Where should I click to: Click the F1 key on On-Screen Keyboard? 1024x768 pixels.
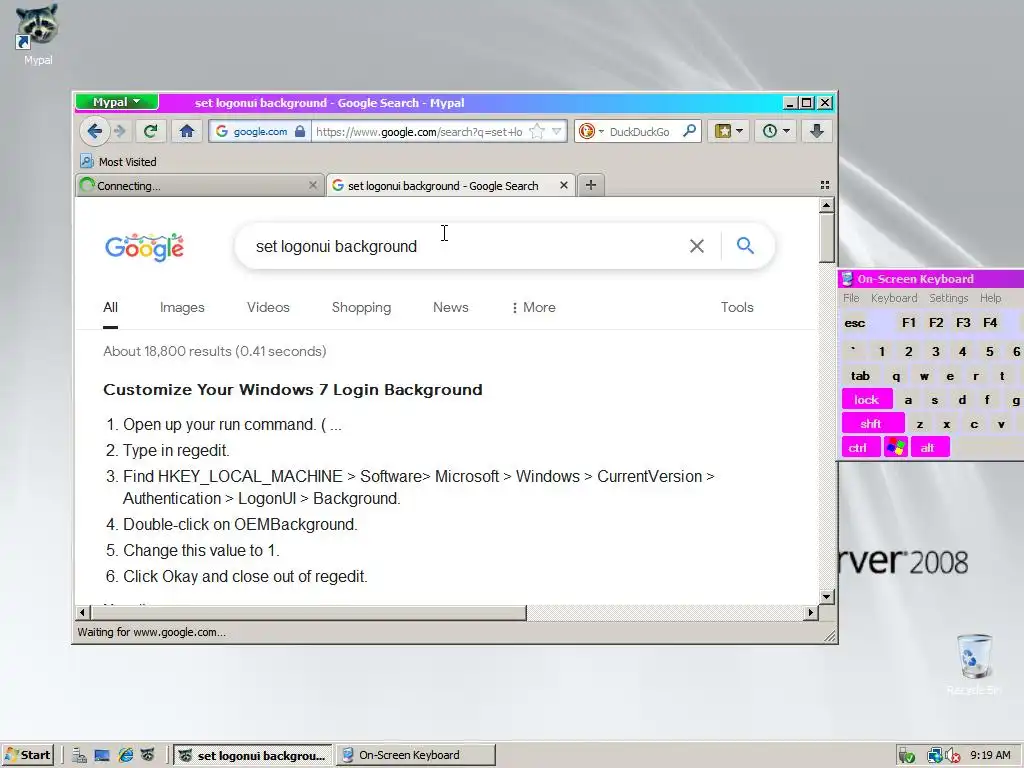(x=908, y=323)
